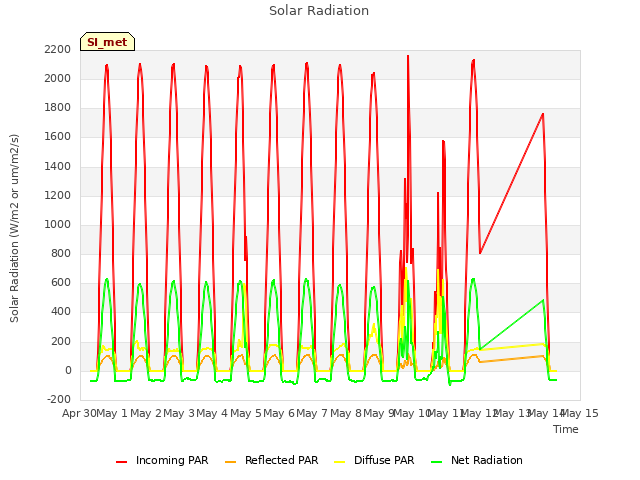Click the May 10 Incoming PAR spike peak

tap(408, 56)
